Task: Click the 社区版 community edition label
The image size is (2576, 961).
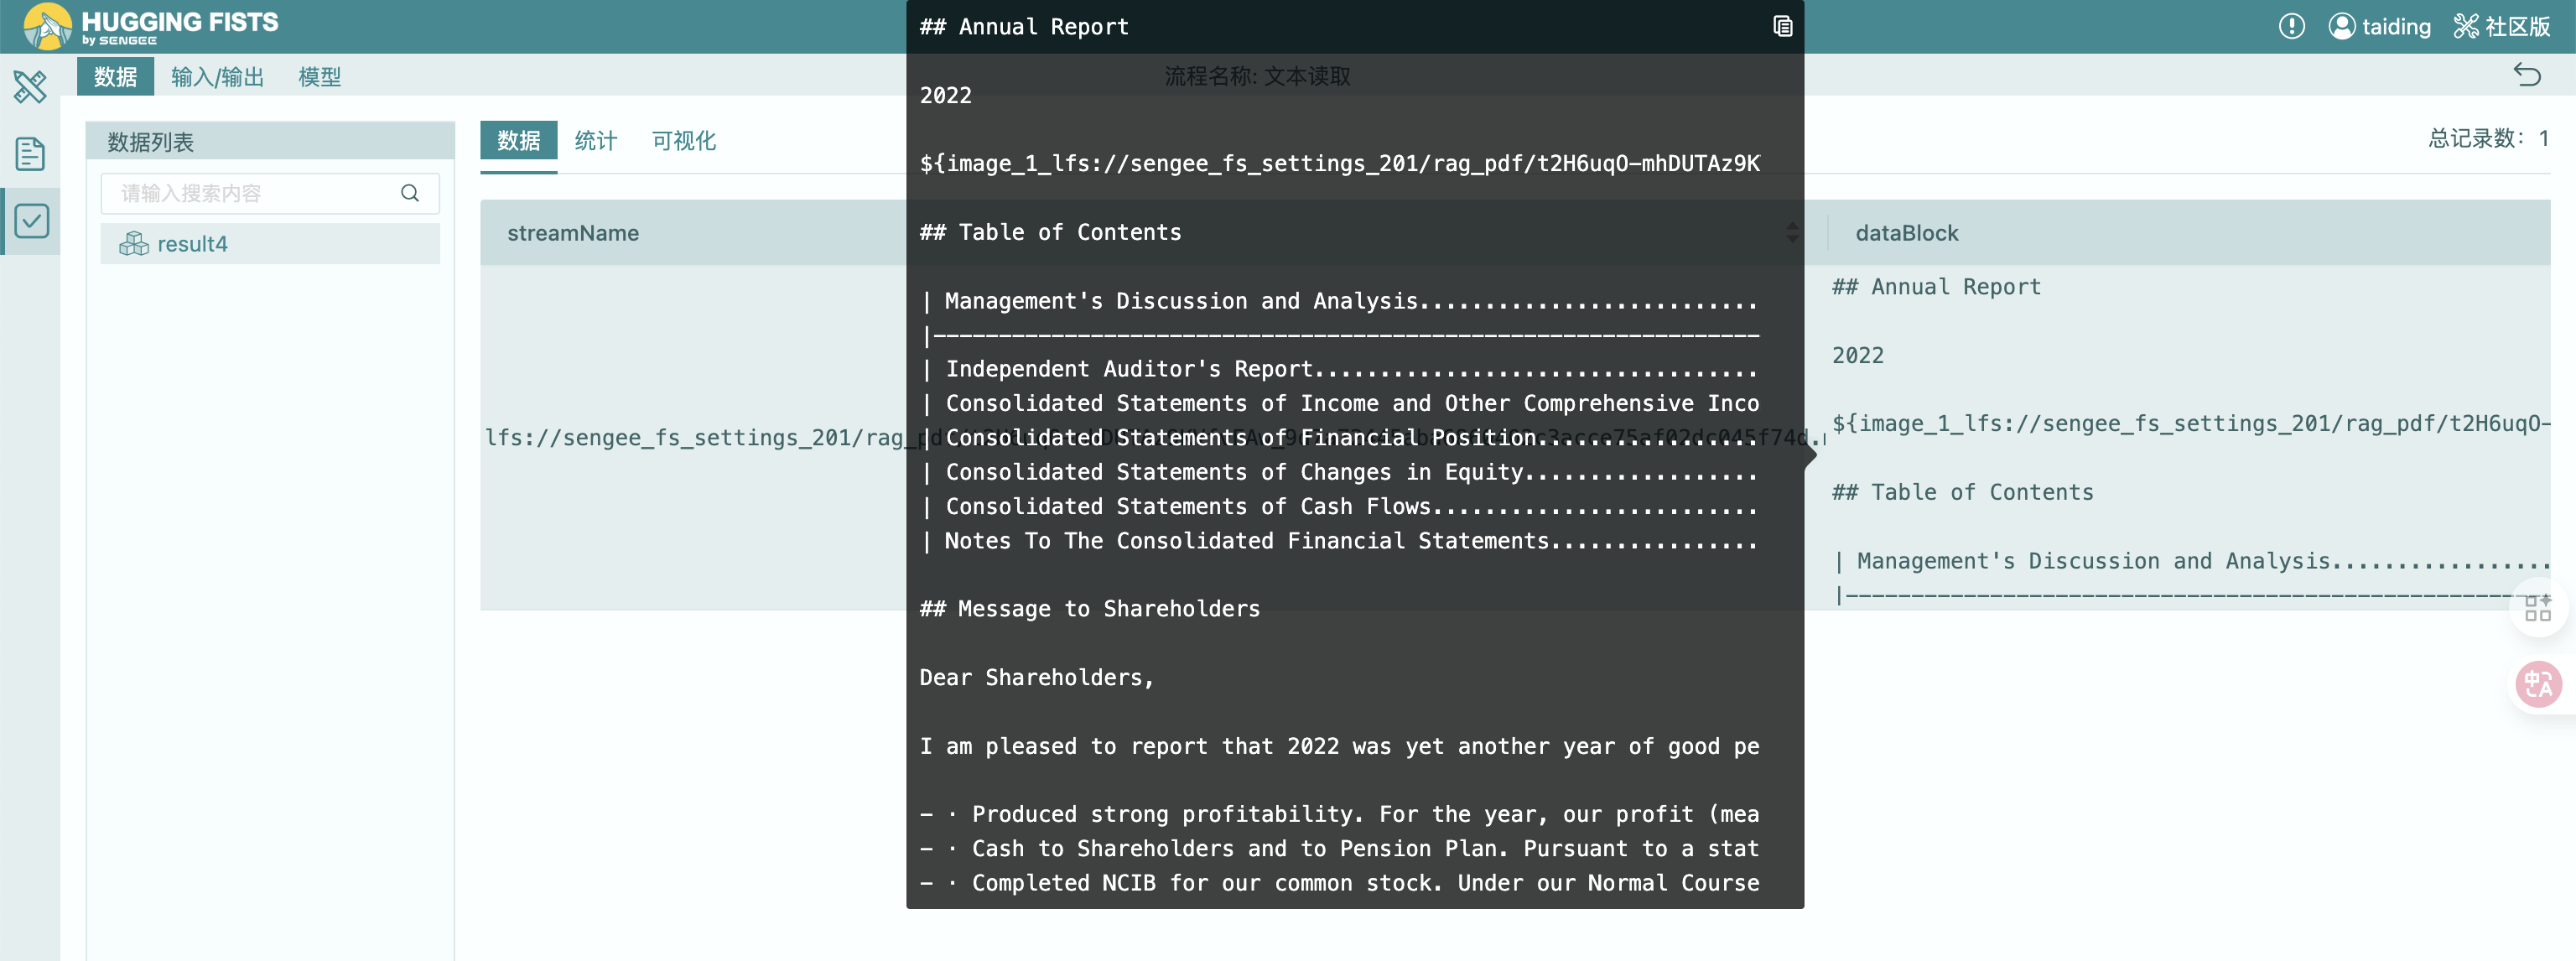Action: click(x=2501, y=26)
